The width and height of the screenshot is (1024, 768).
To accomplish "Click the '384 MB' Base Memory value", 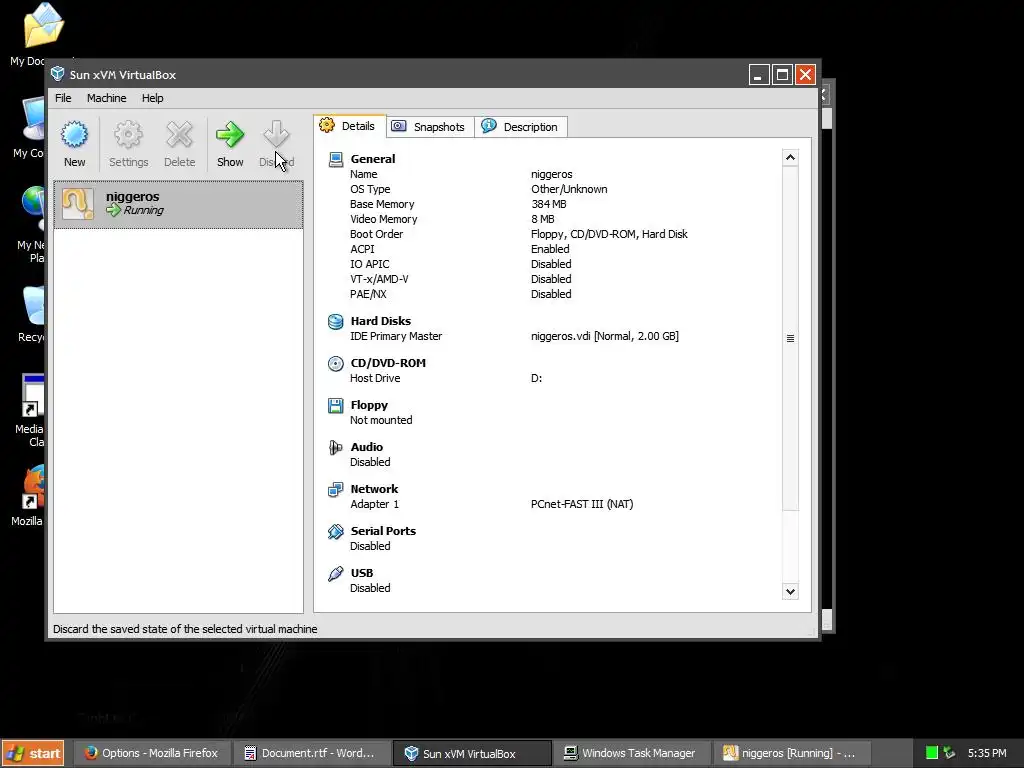I will click(x=549, y=204).
